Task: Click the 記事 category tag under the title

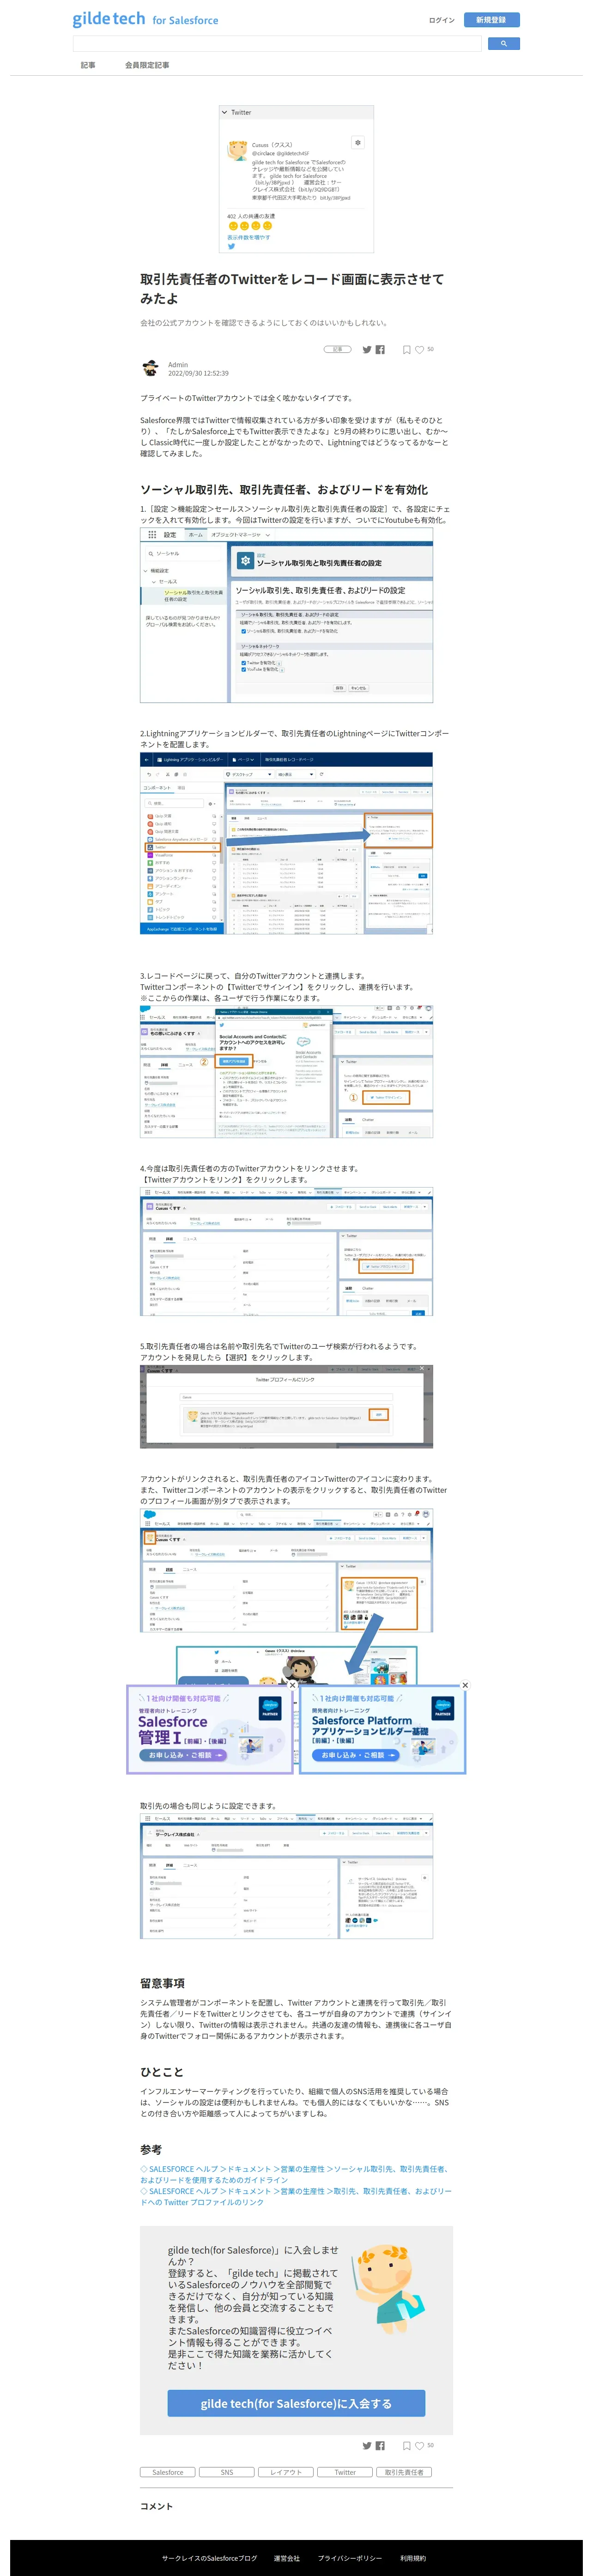Action: (338, 349)
